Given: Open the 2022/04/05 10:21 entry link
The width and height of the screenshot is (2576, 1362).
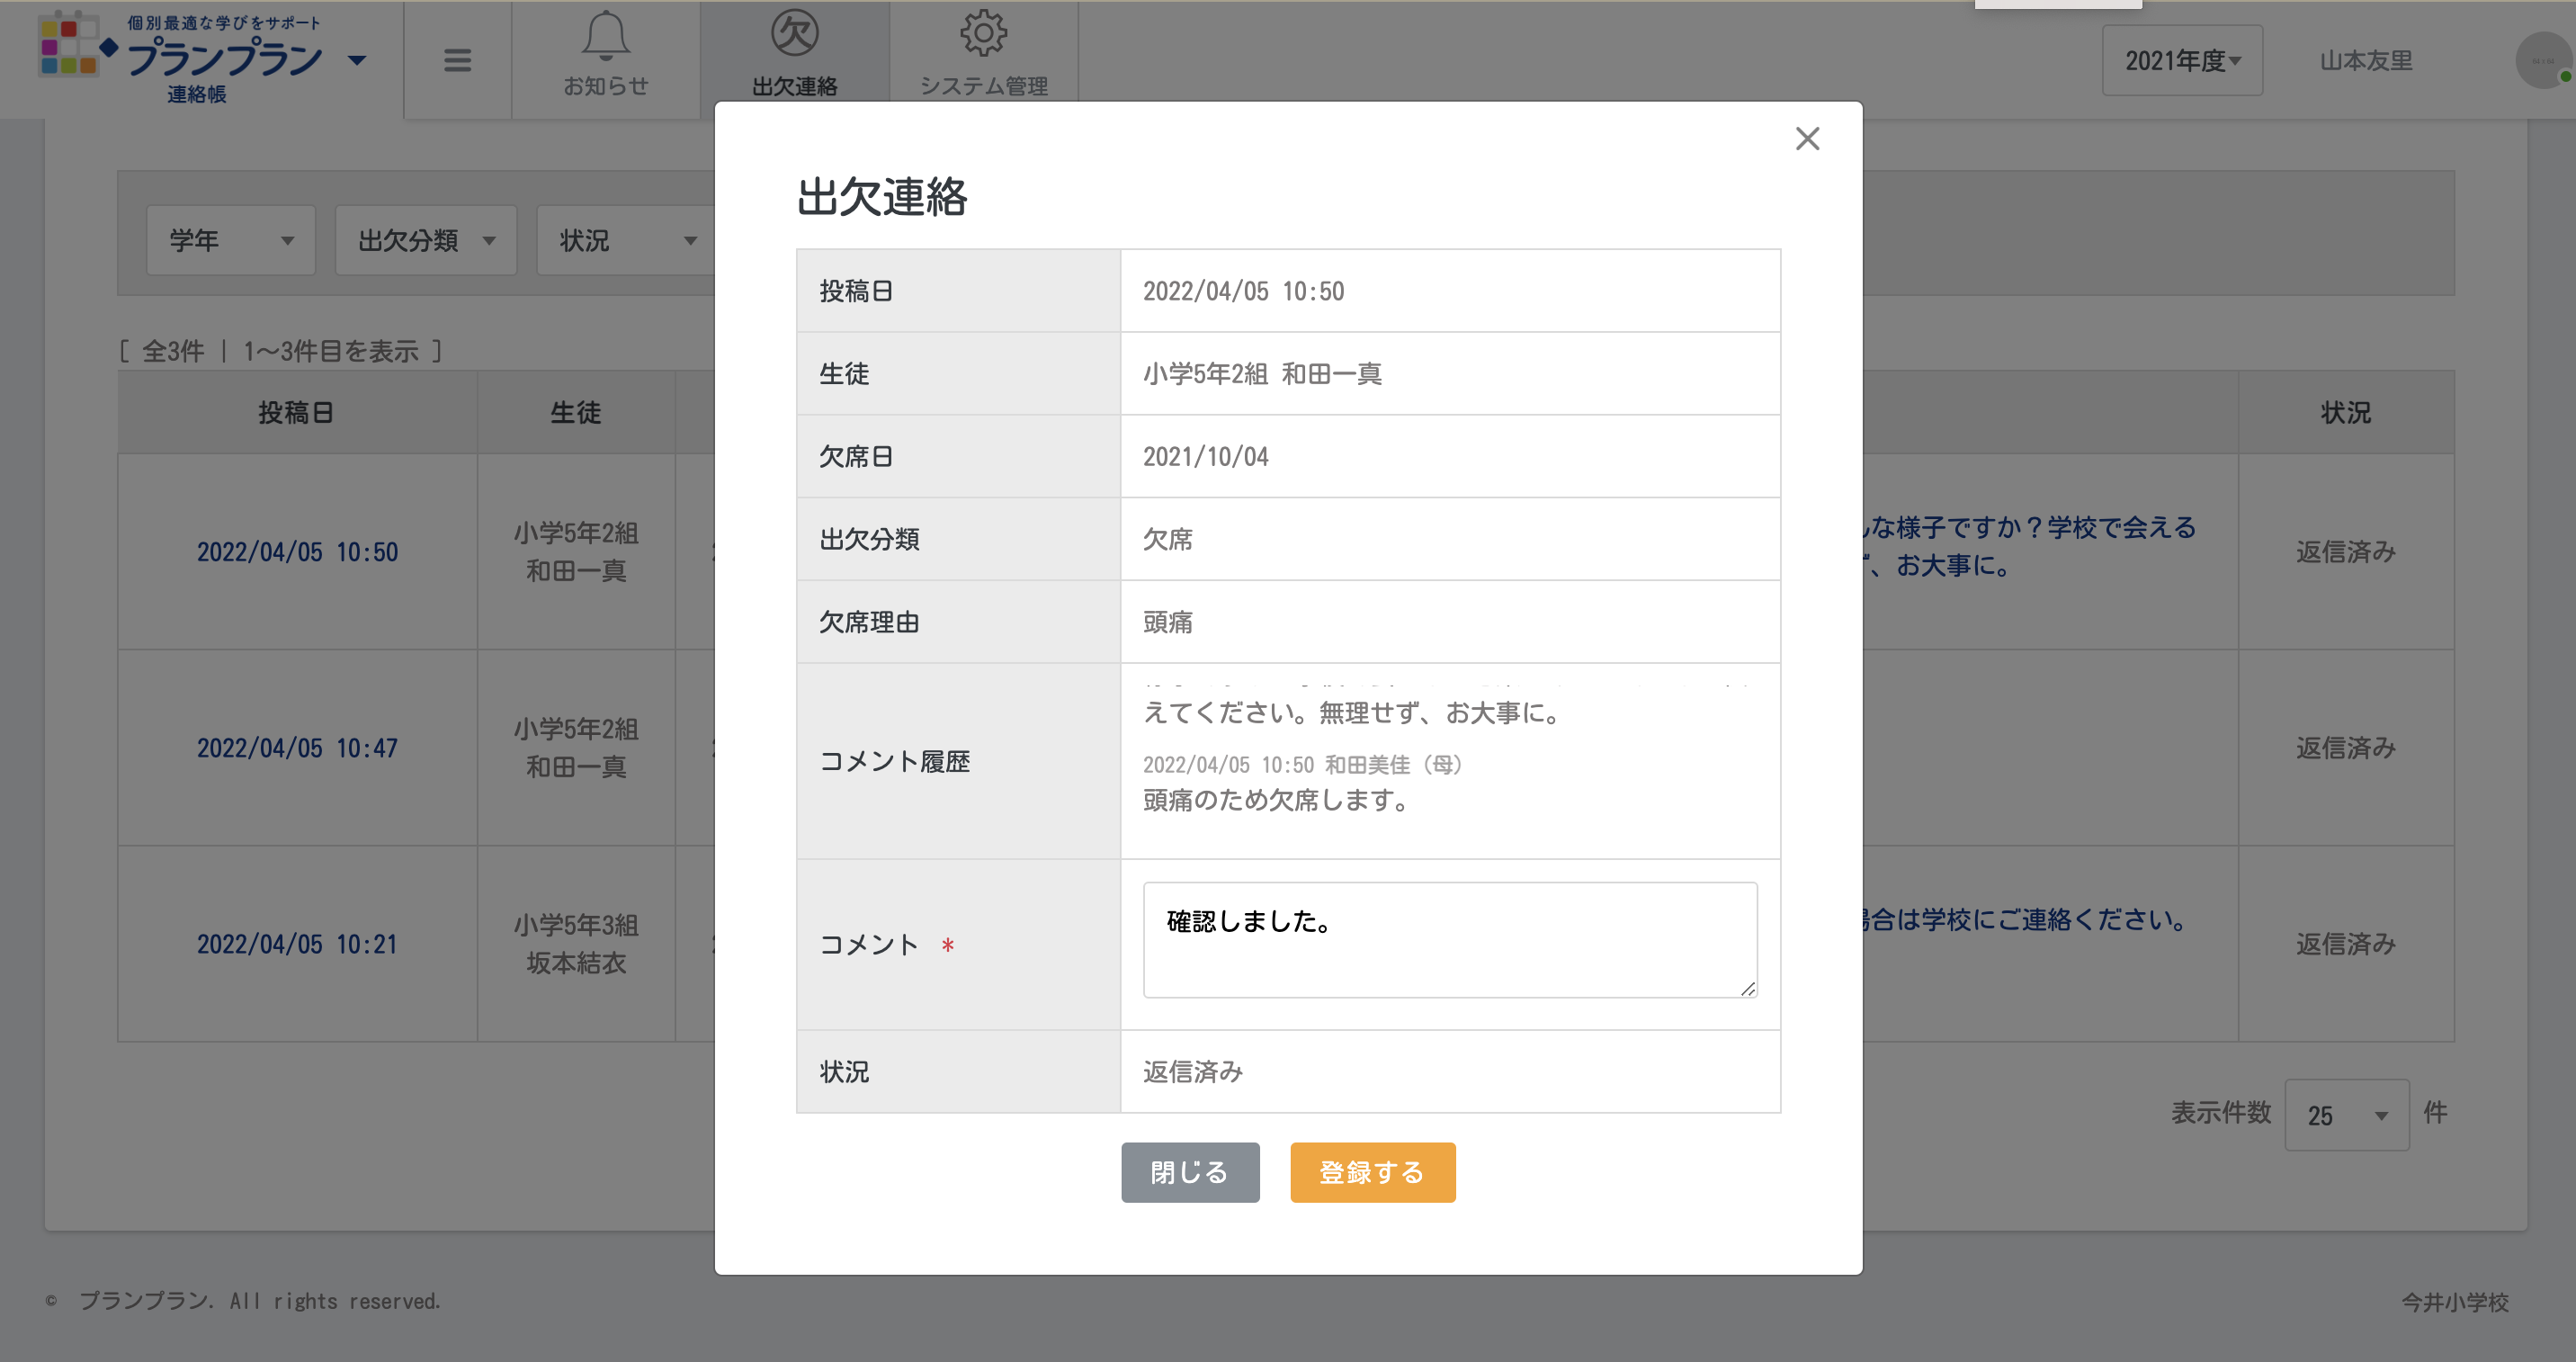Looking at the screenshot, I should (x=297, y=944).
